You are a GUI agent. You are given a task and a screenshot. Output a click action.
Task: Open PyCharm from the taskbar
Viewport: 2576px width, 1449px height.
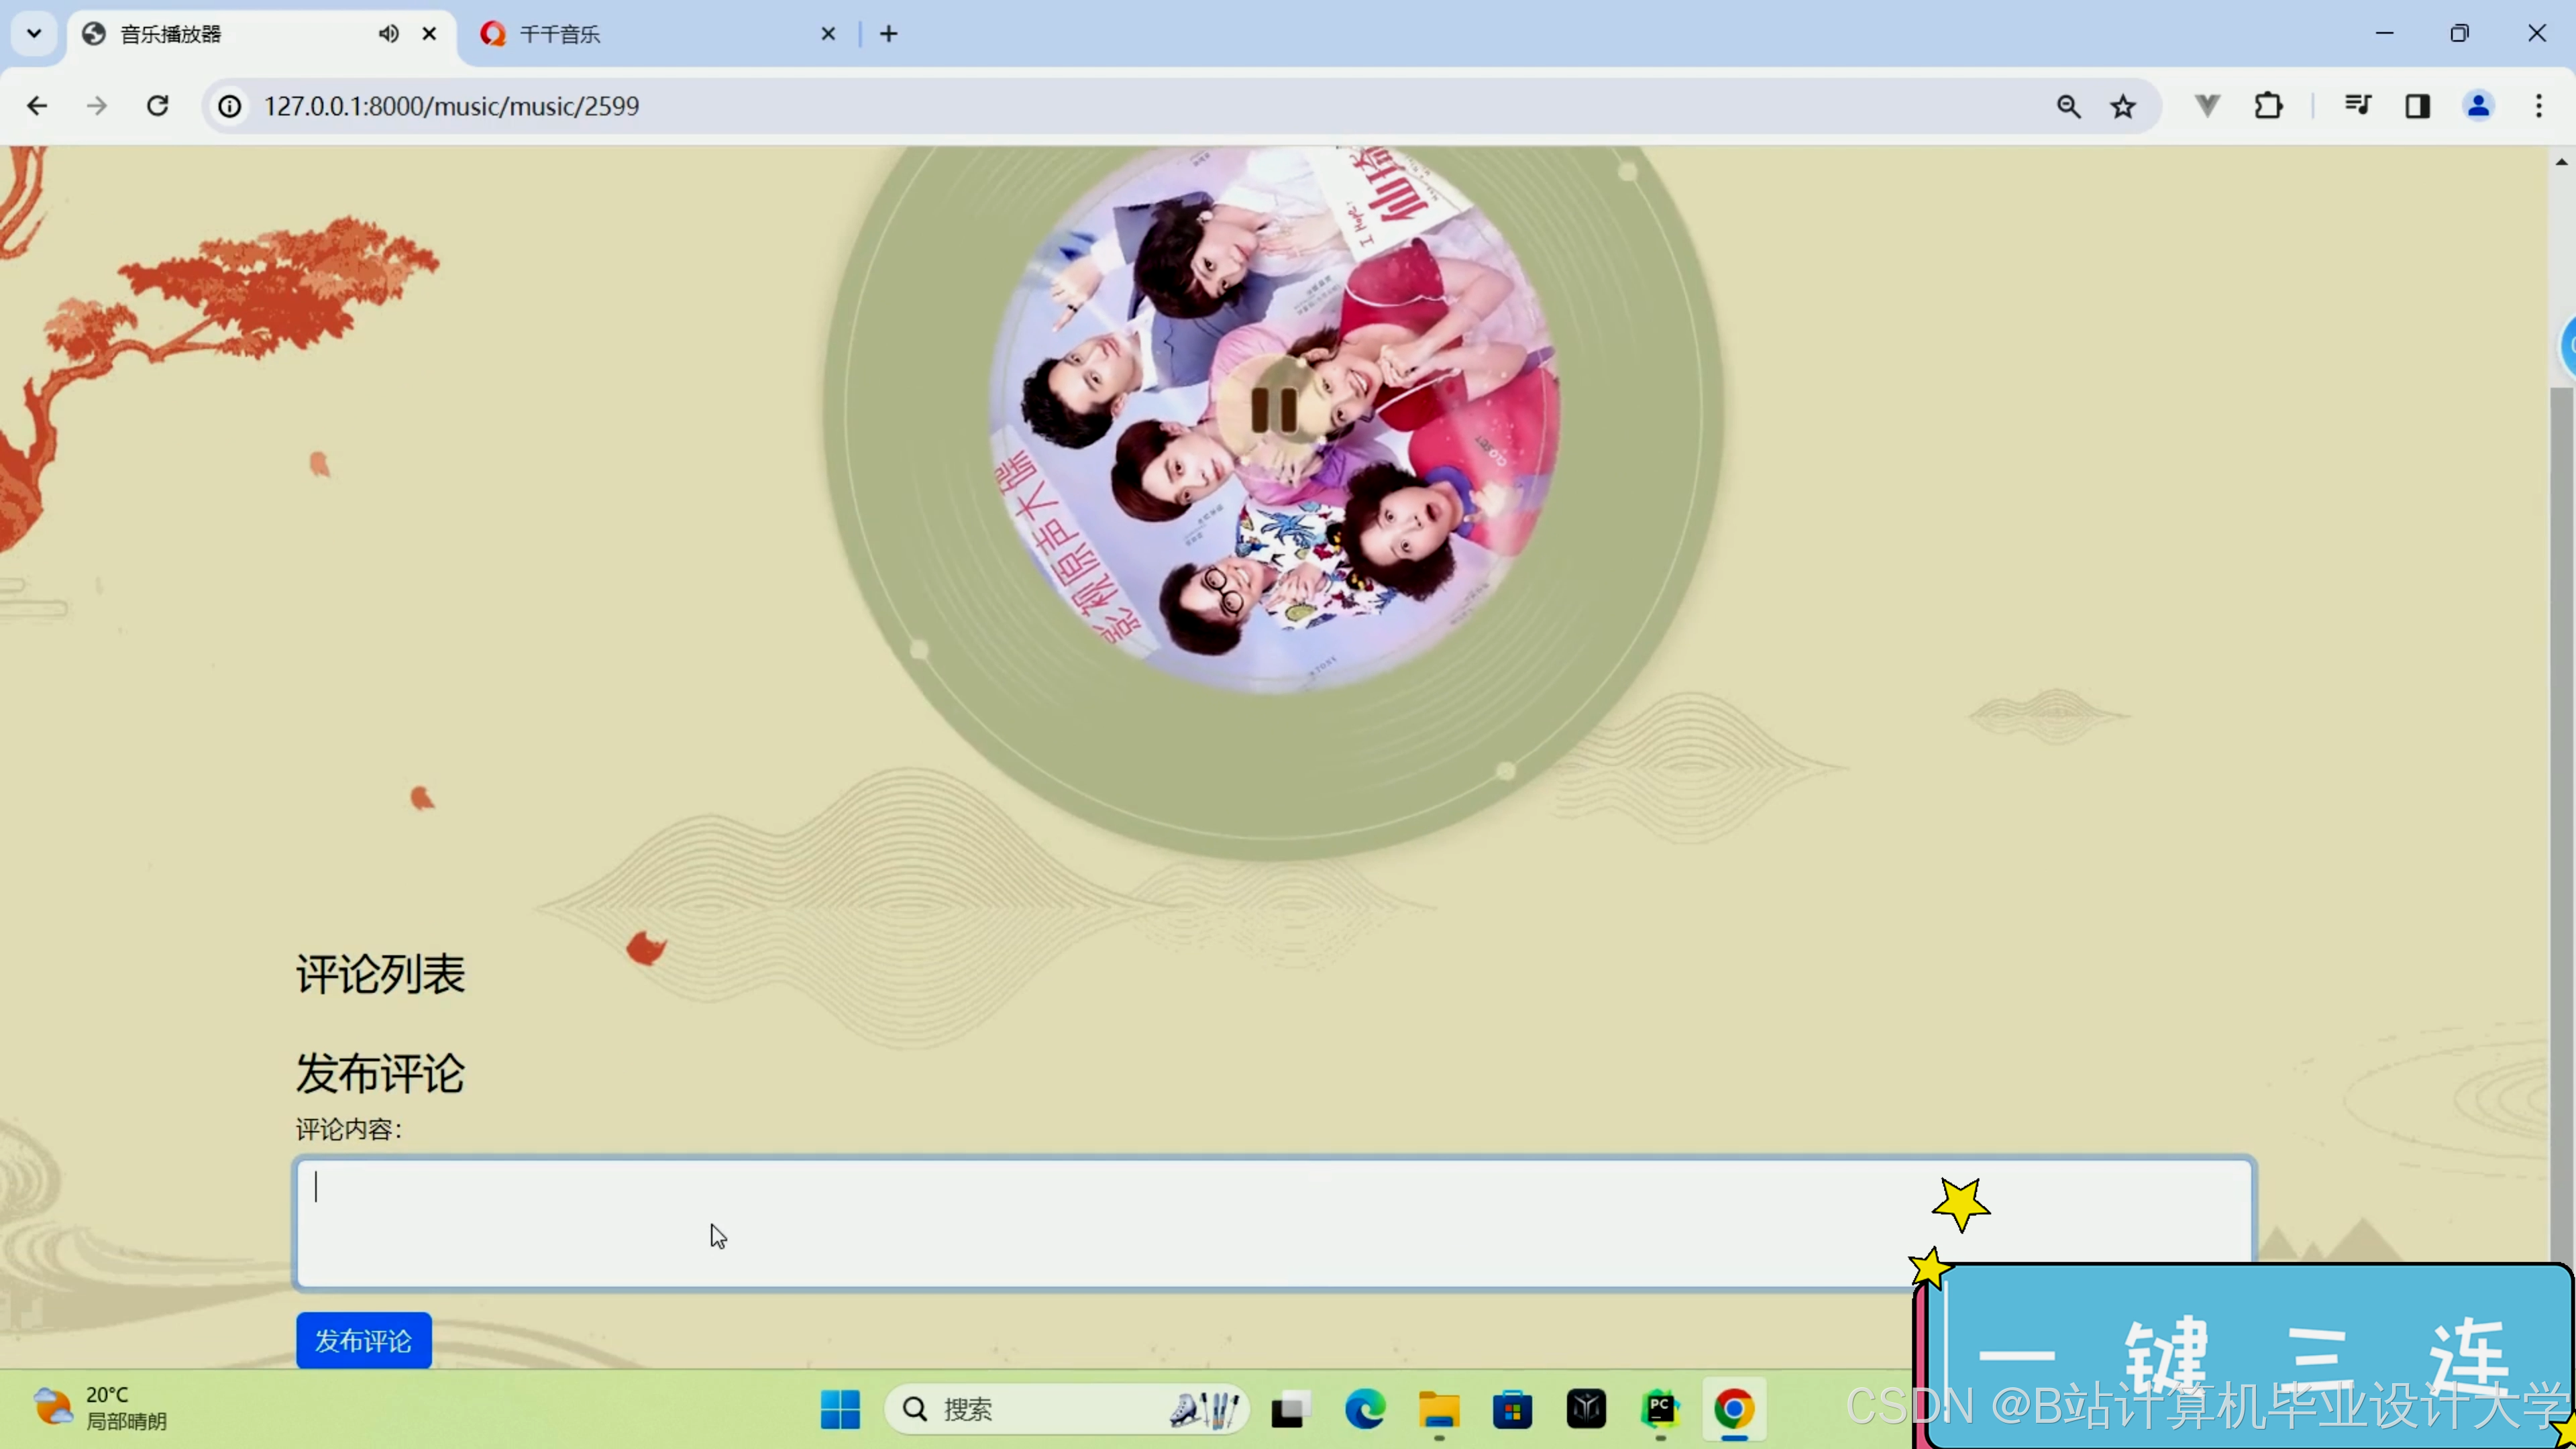pos(1660,1409)
